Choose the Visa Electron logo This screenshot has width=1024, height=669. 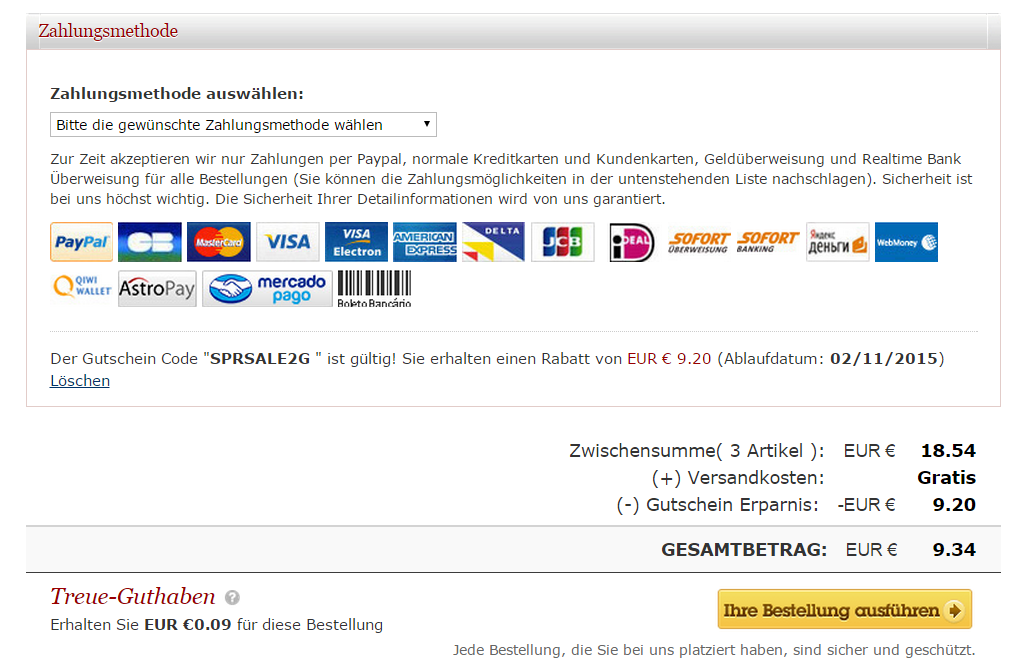(357, 242)
